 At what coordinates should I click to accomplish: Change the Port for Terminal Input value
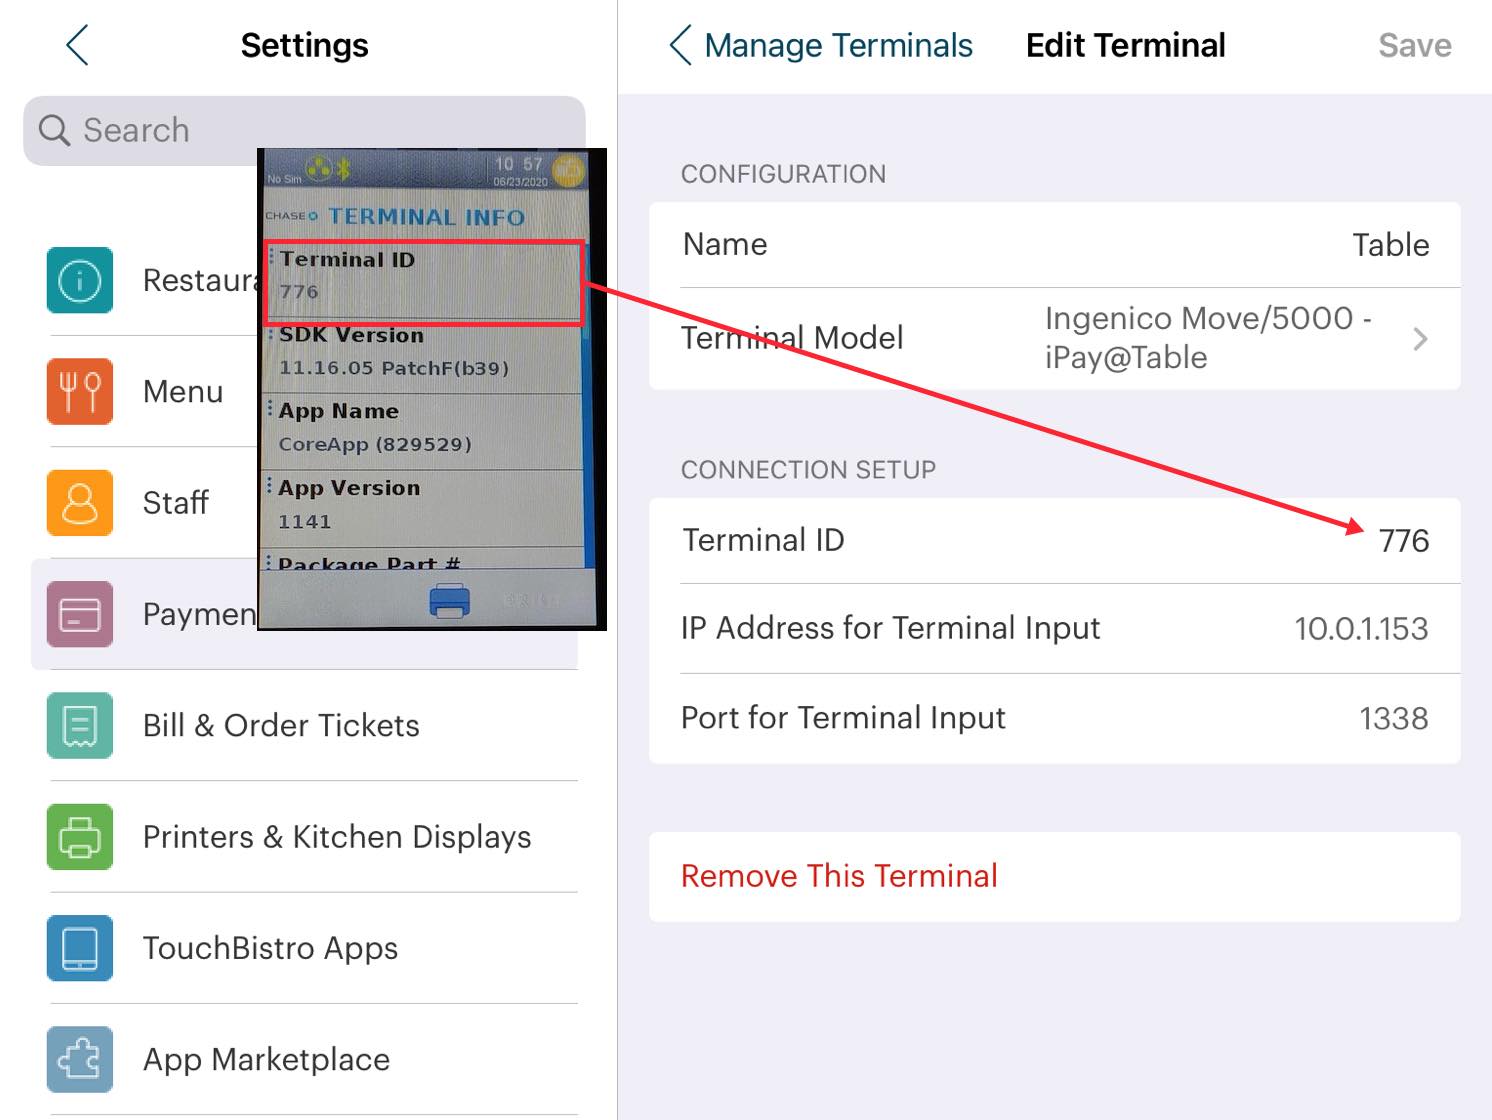1393,718
